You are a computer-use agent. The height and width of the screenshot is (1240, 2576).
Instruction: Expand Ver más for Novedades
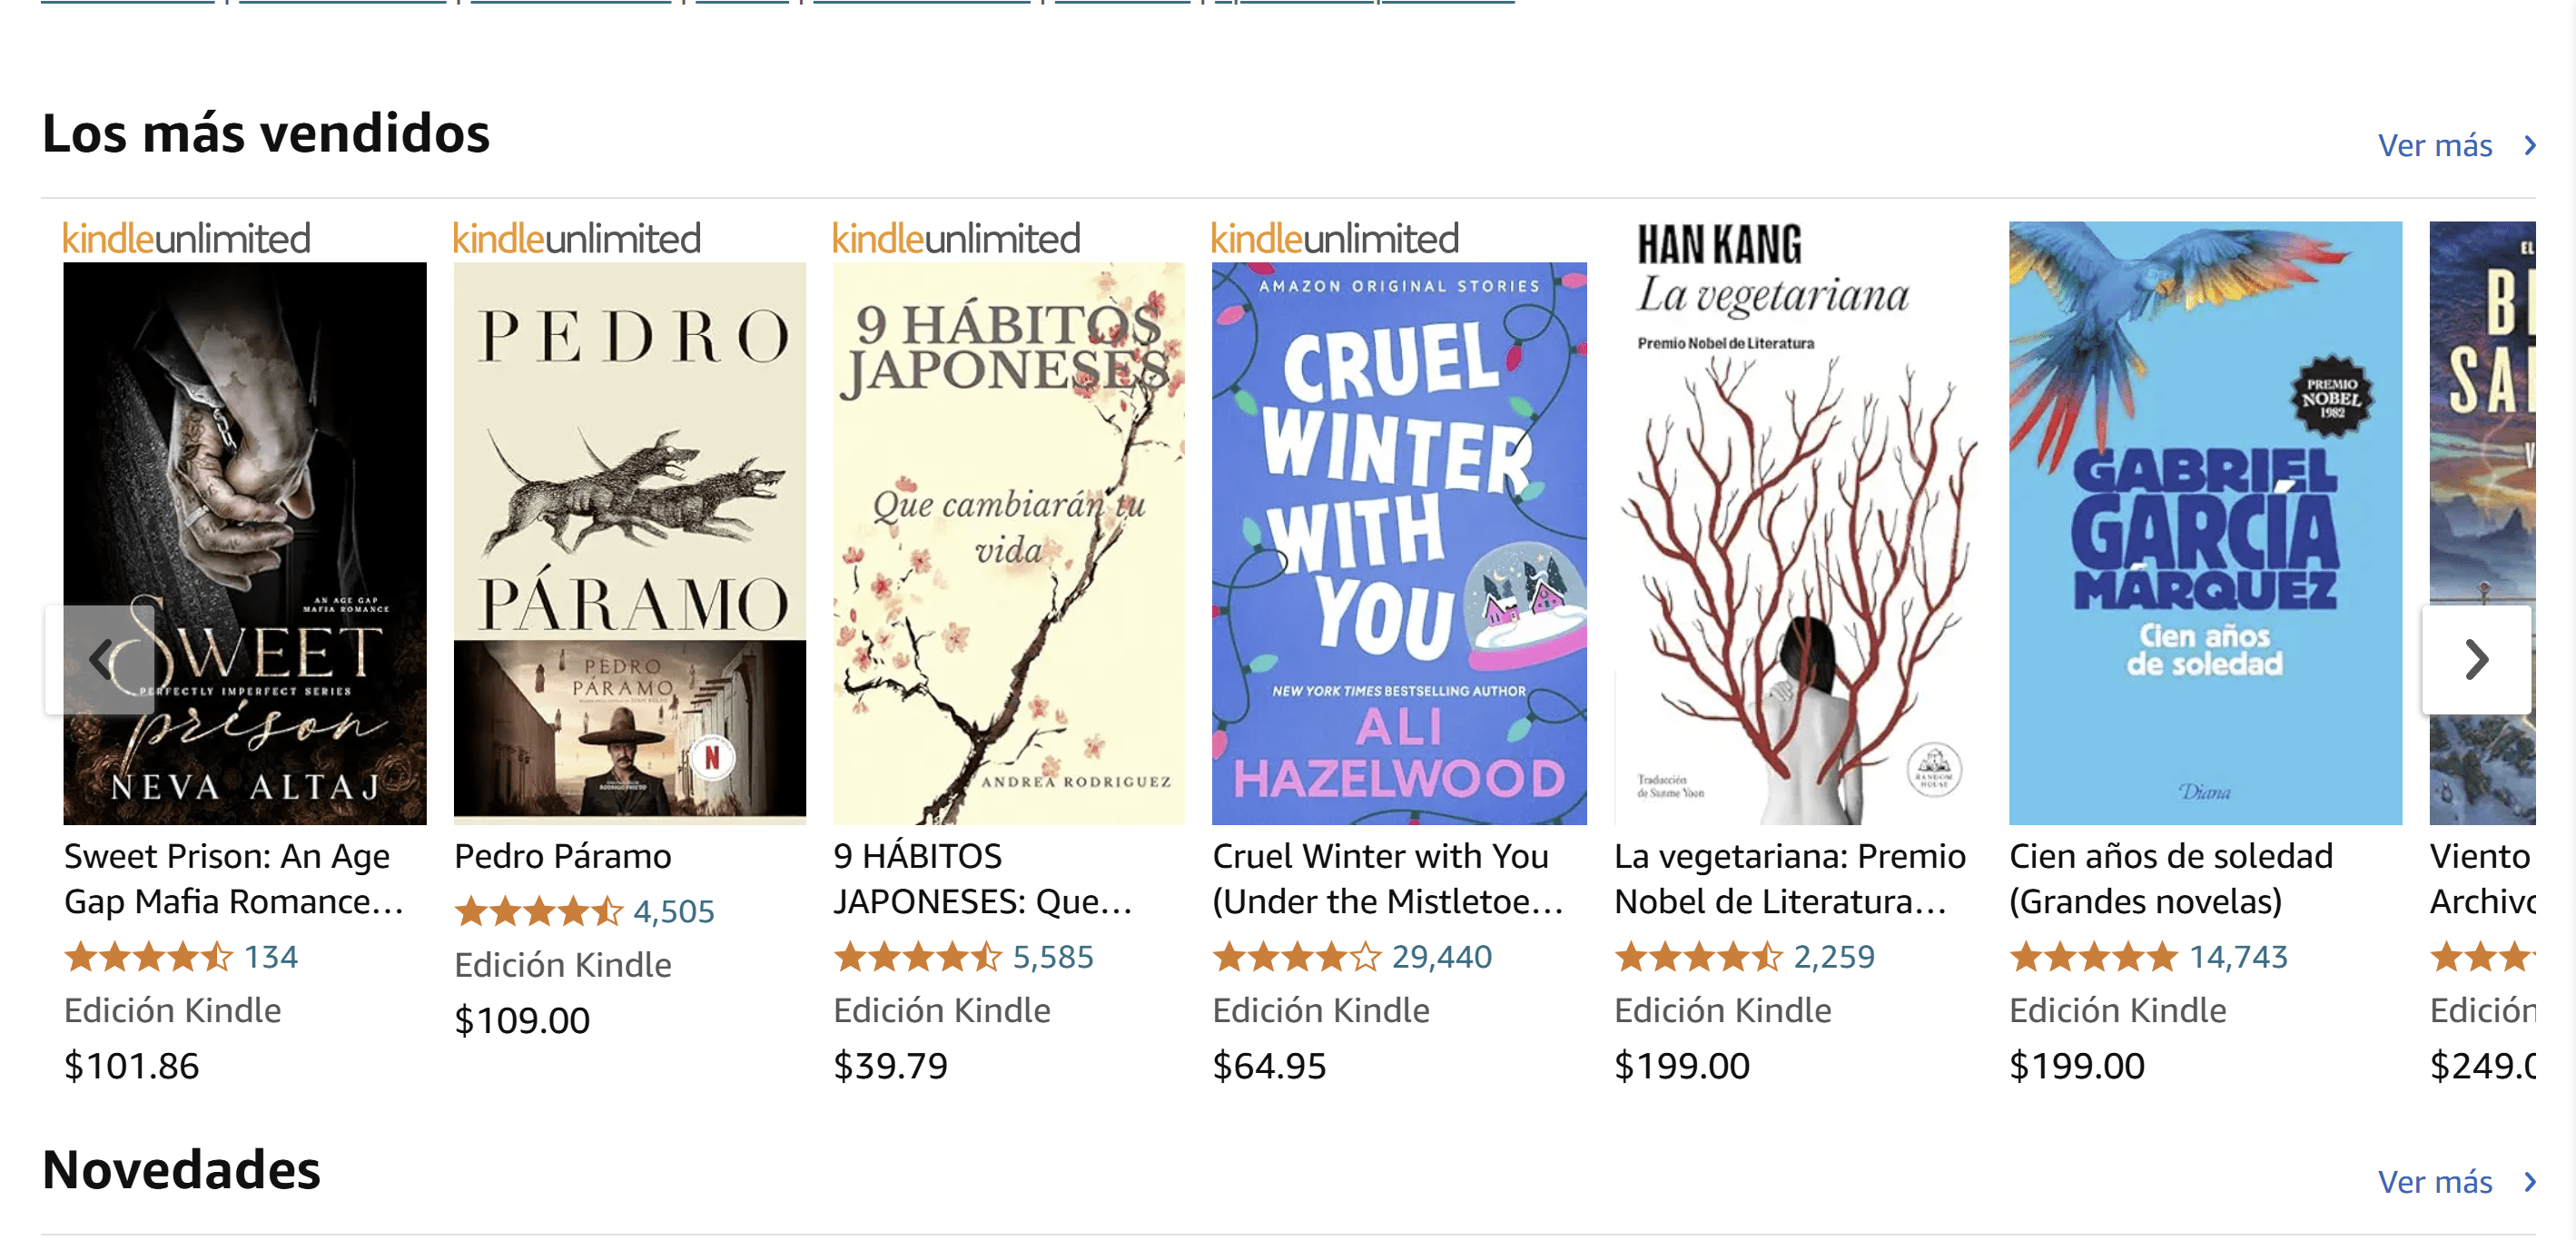pos(2456,1182)
